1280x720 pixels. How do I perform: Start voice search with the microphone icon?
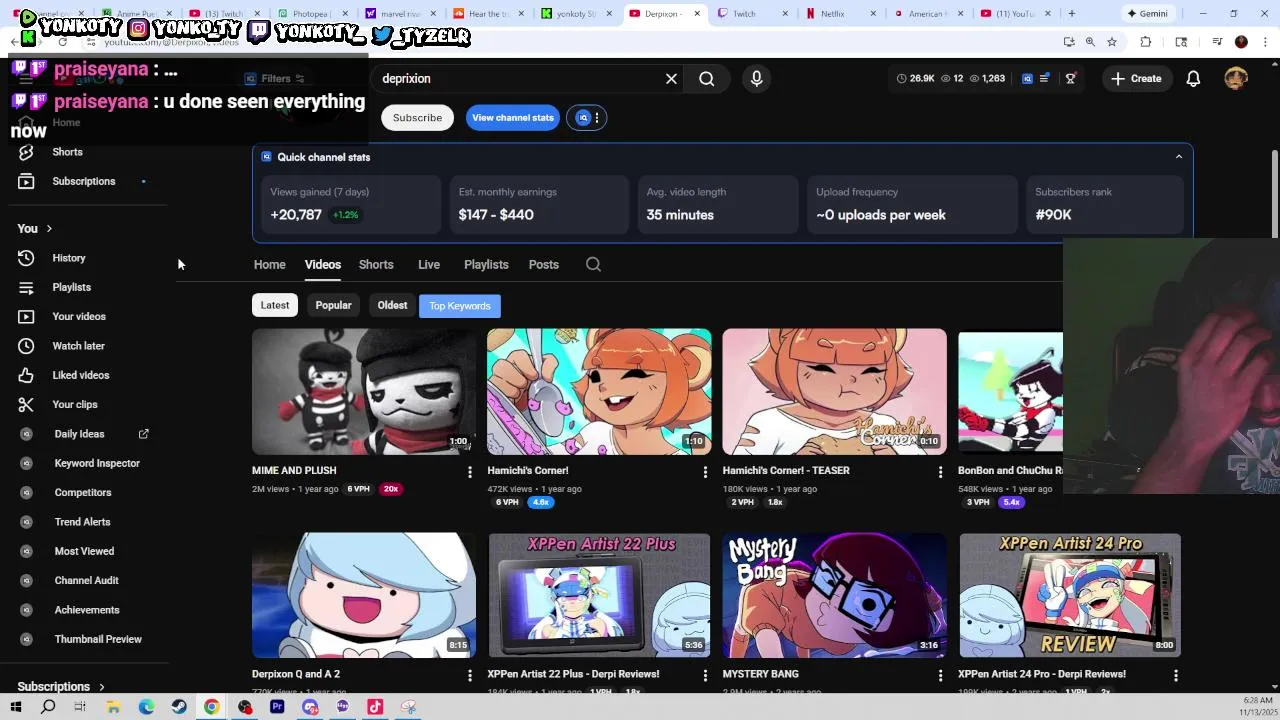point(757,79)
